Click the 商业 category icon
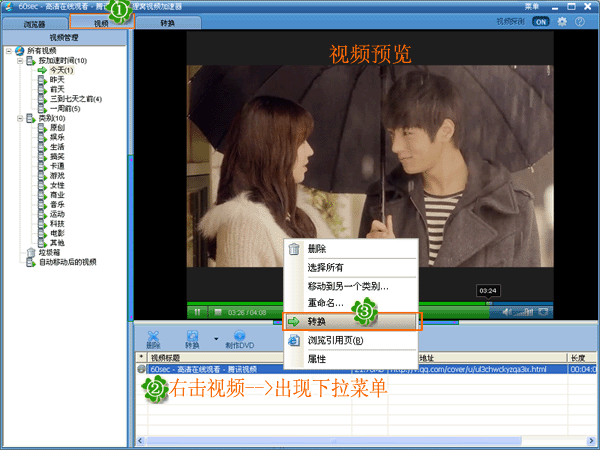600x450 pixels. coord(42,195)
